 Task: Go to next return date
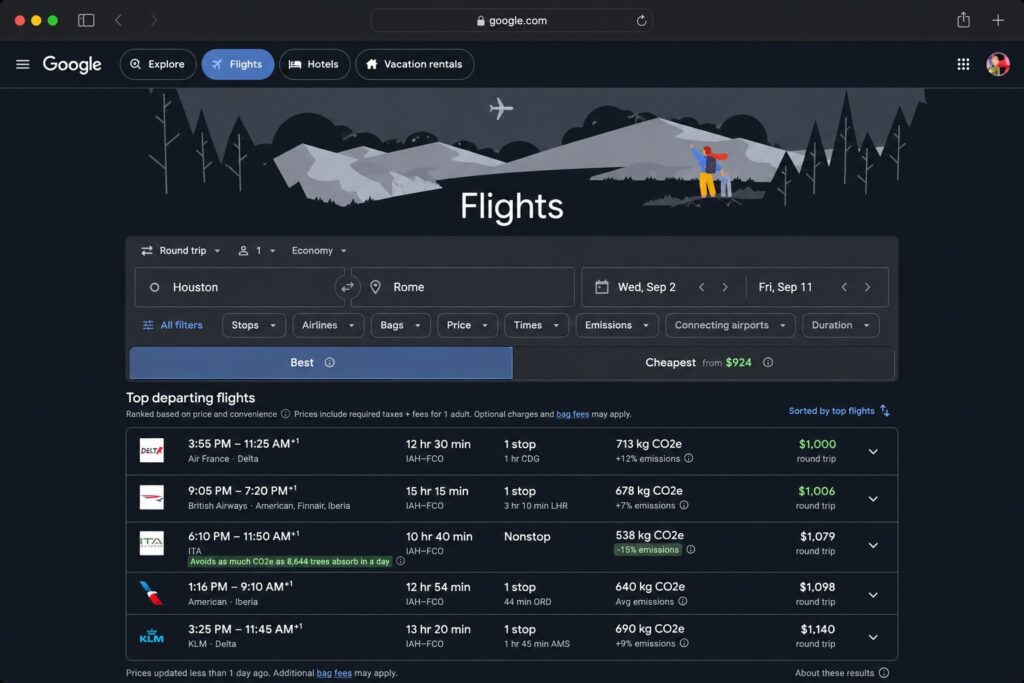click(867, 287)
